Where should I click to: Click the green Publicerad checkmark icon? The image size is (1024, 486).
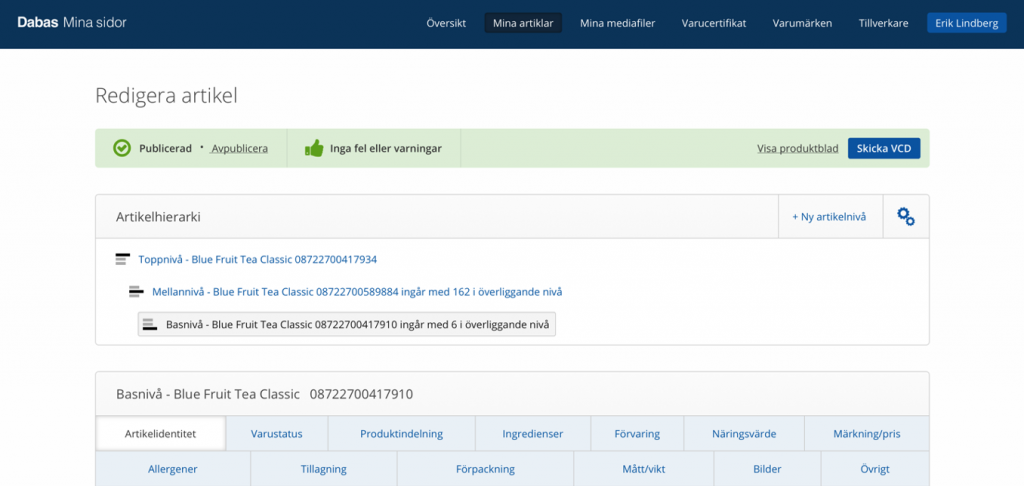click(122, 148)
